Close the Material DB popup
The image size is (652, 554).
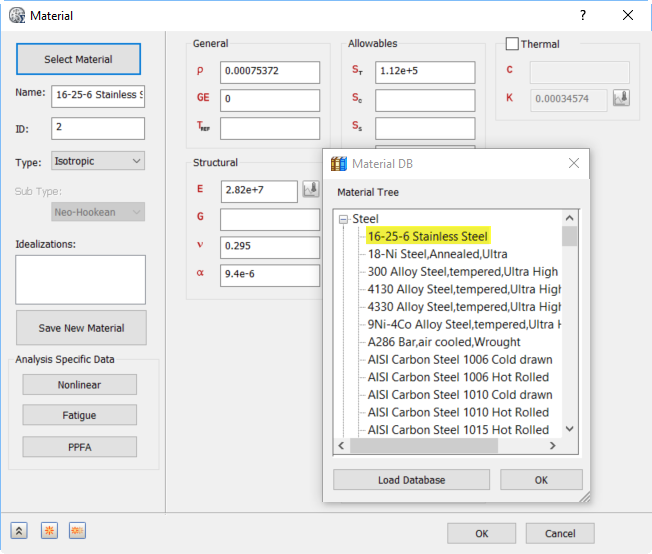[574, 163]
